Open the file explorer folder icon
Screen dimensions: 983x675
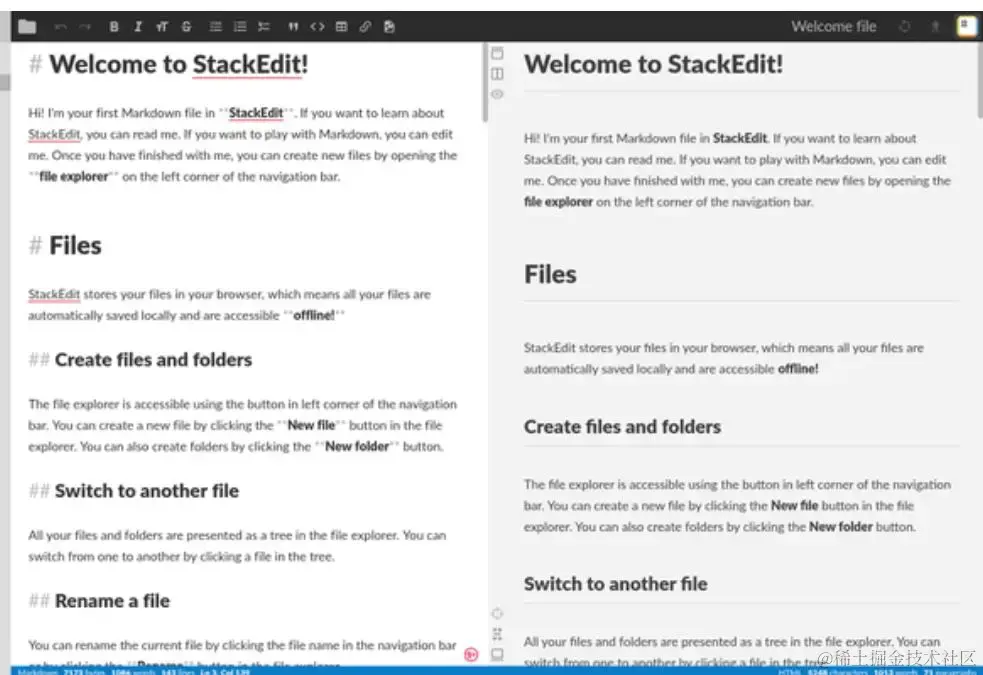pyautogui.click(x=27, y=26)
